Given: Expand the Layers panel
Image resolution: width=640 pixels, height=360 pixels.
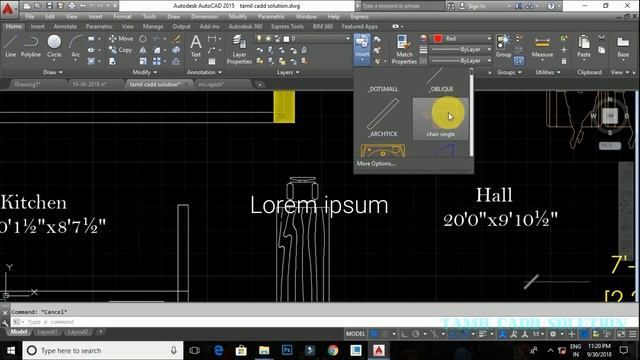Looking at the screenshot, I should [288, 72].
